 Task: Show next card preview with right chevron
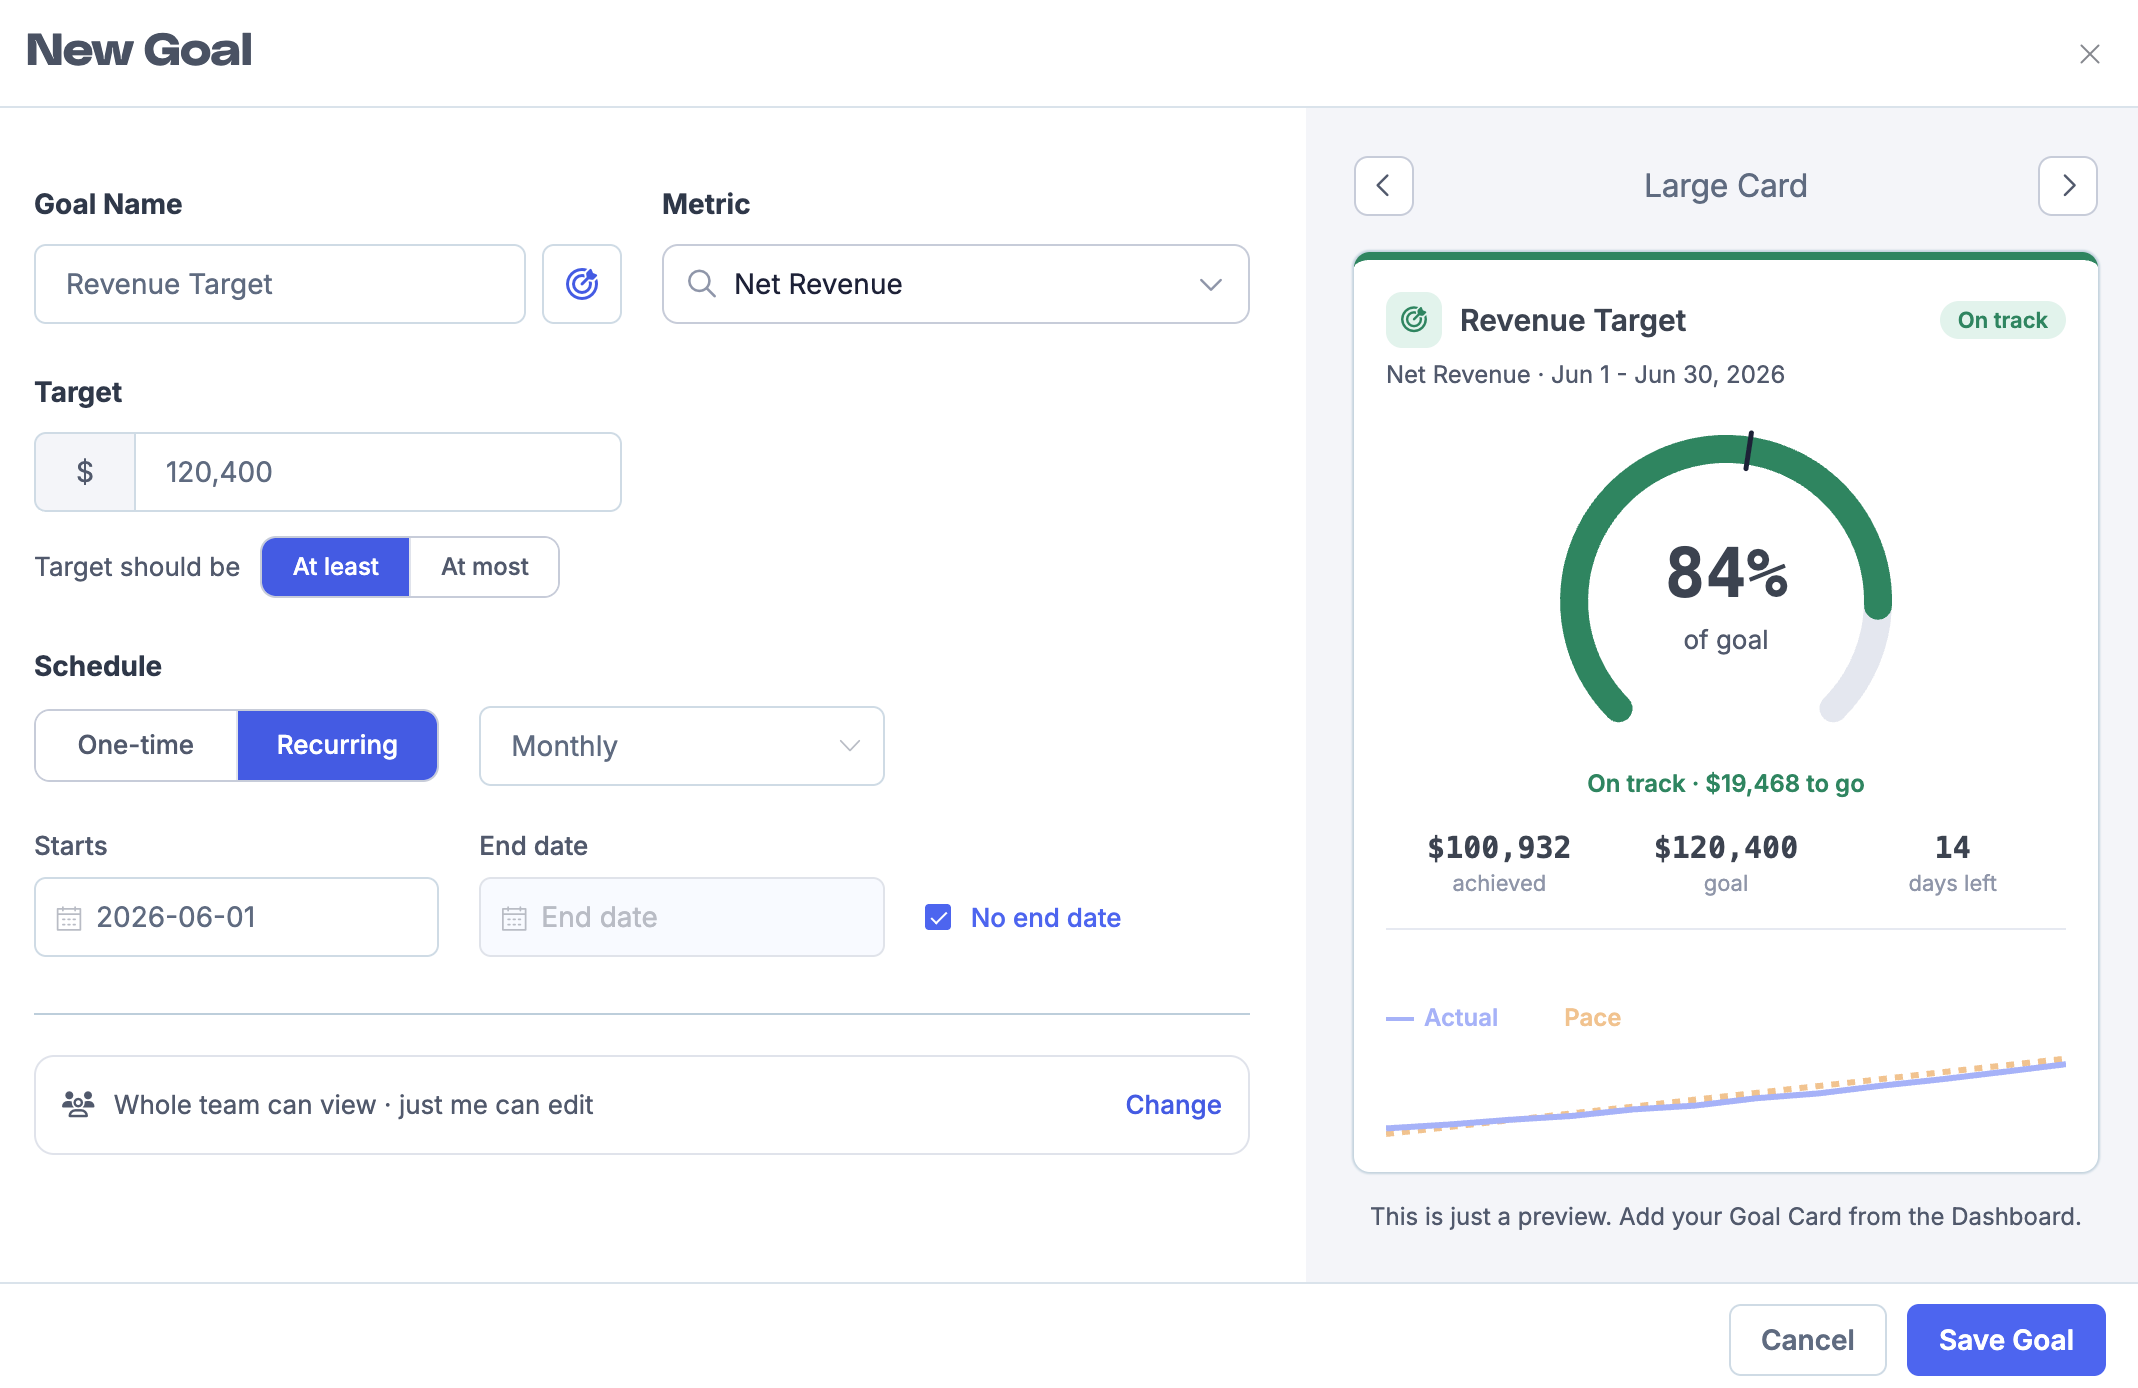pyautogui.click(x=2068, y=186)
